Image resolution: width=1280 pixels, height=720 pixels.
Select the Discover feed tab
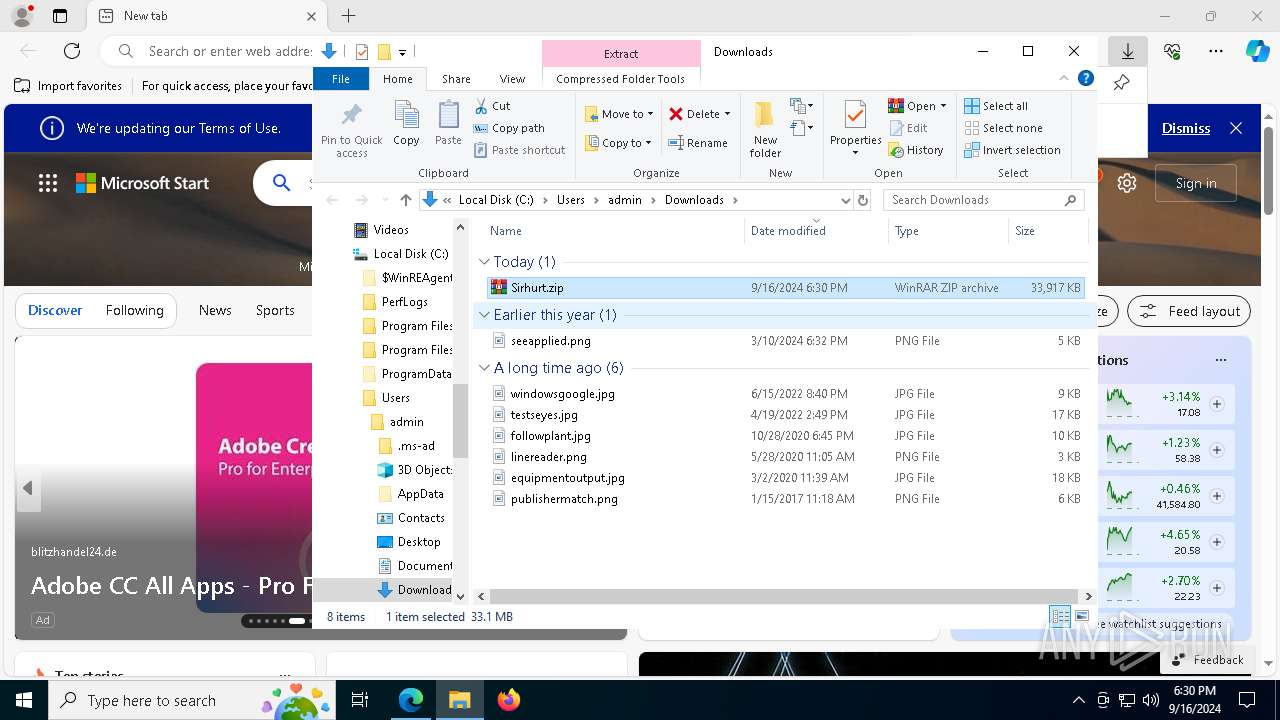(55, 310)
